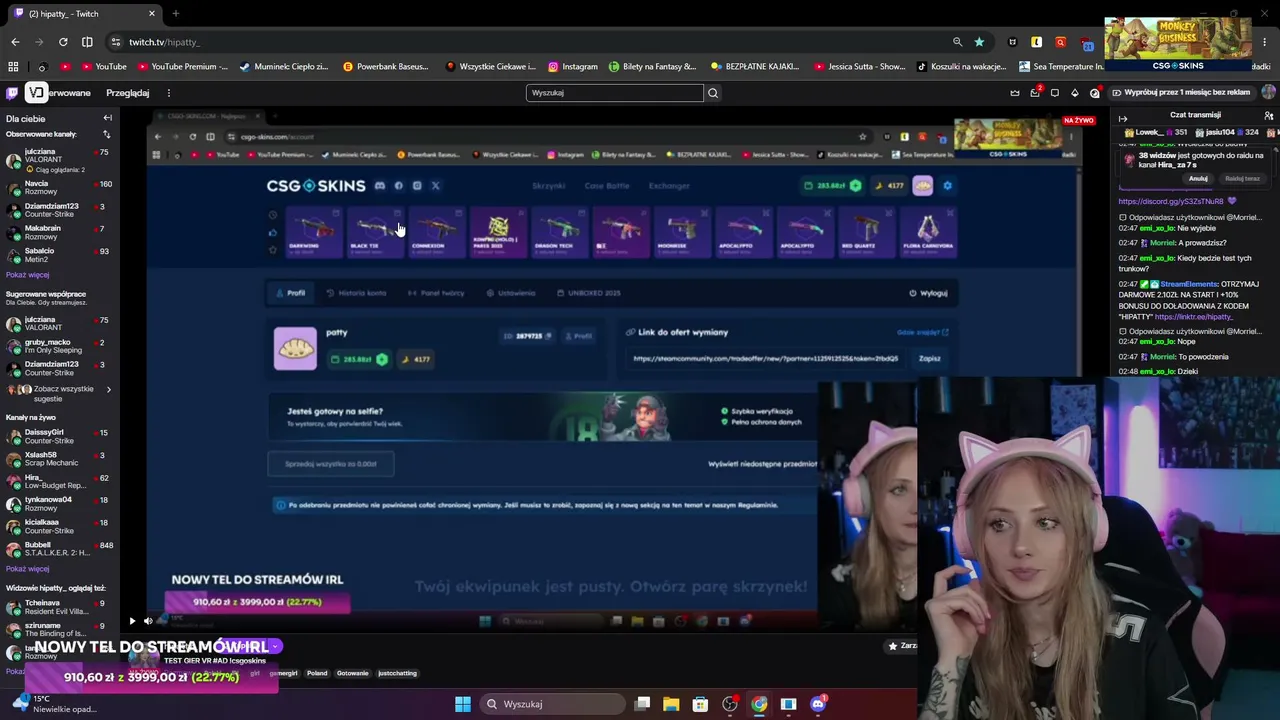Click the Poland stream tag
The image size is (1280, 720).
(x=317, y=673)
